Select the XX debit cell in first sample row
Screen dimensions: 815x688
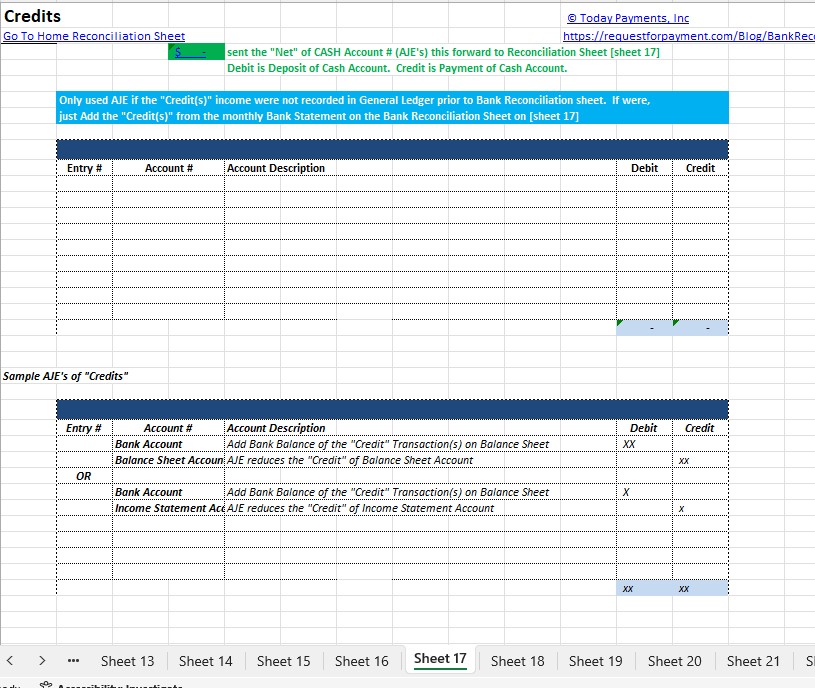click(x=644, y=444)
